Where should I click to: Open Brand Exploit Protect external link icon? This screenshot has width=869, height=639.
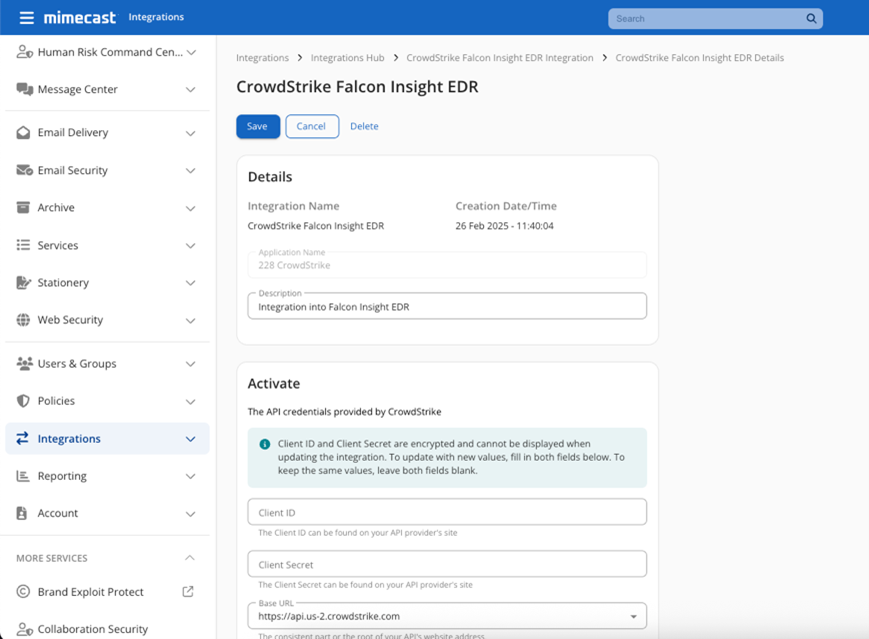pyautogui.click(x=188, y=591)
